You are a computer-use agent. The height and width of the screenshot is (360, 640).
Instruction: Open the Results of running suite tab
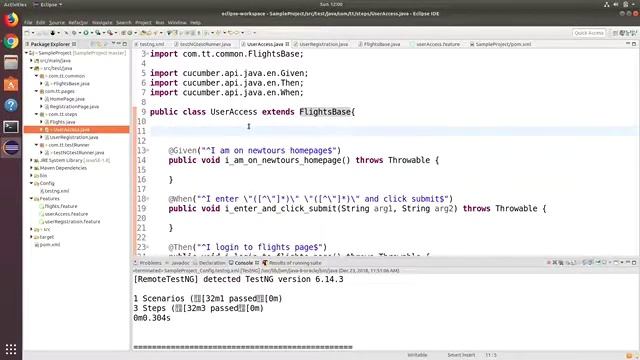[x=295, y=263]
